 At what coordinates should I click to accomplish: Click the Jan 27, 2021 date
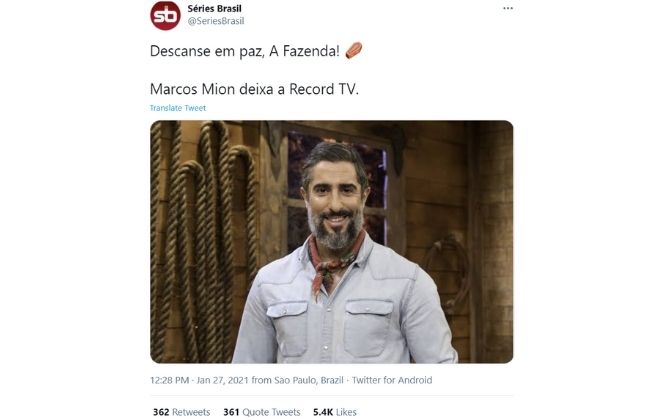pos(222,380)
